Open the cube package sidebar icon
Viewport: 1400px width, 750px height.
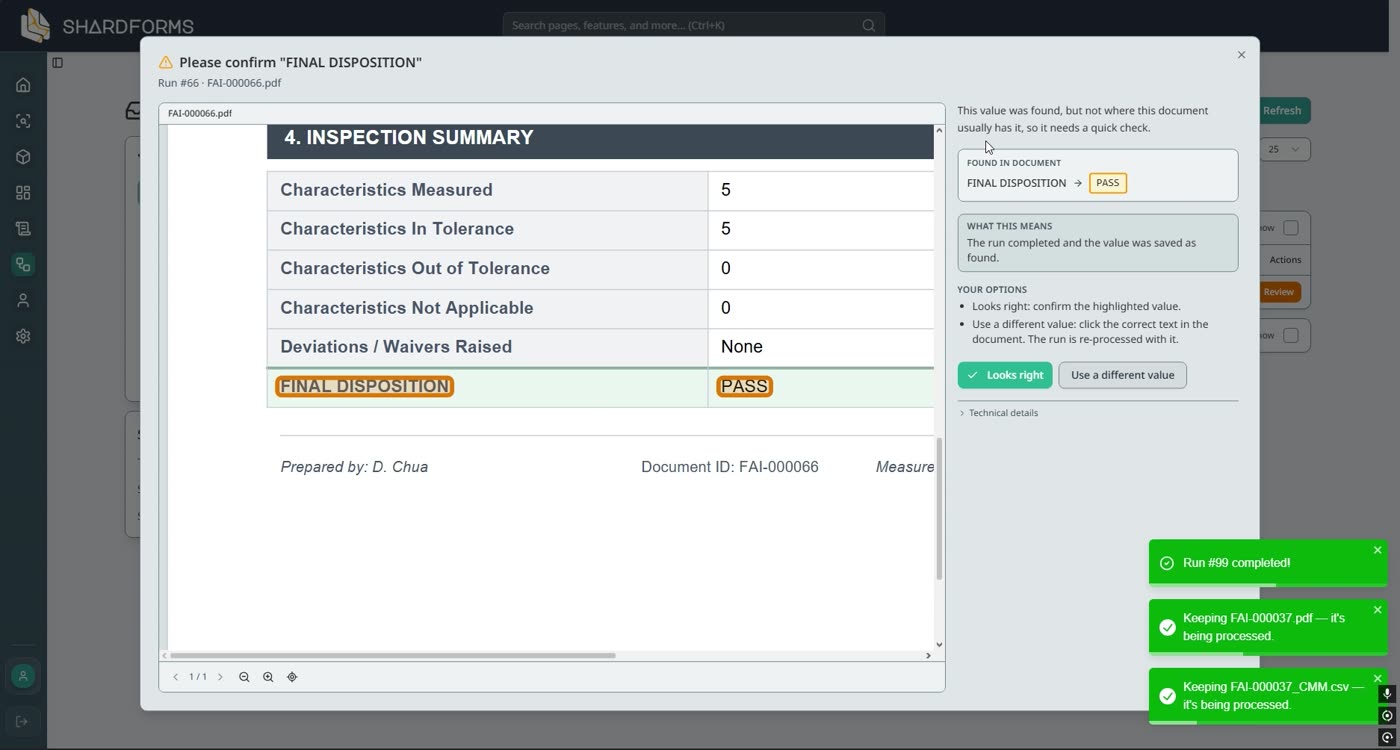[x=23, y=157]
